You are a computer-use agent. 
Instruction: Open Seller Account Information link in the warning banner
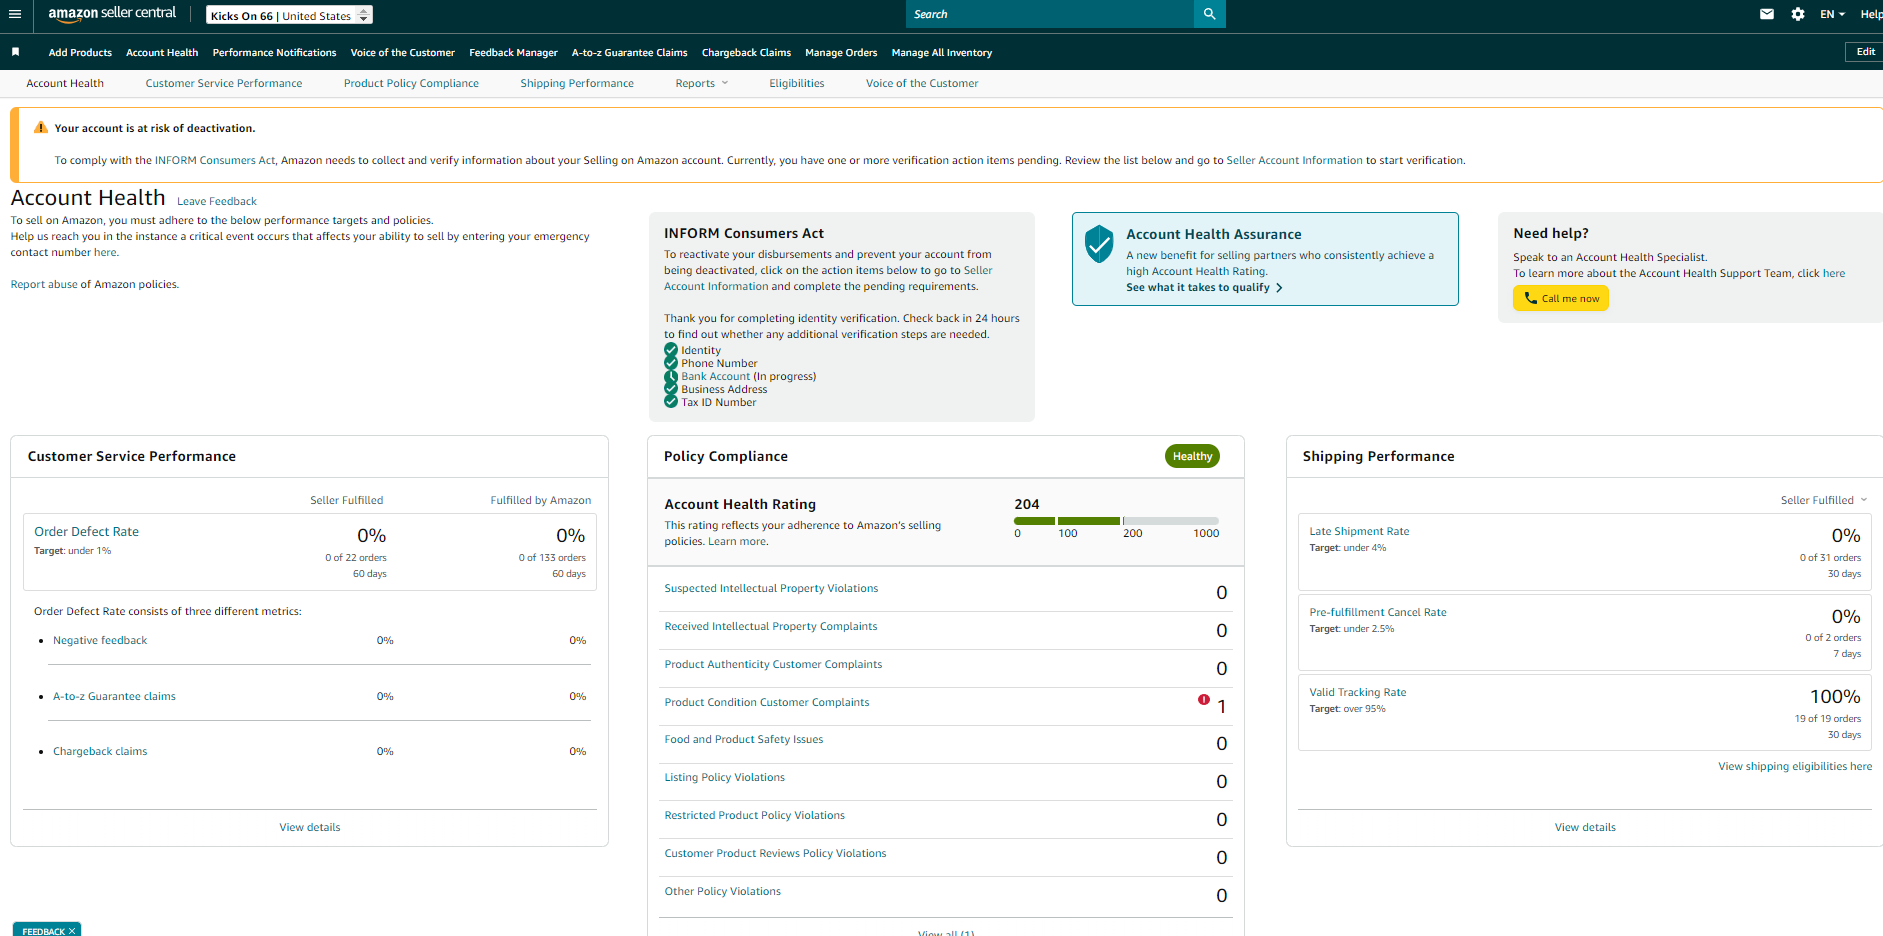coord(1294,160)
